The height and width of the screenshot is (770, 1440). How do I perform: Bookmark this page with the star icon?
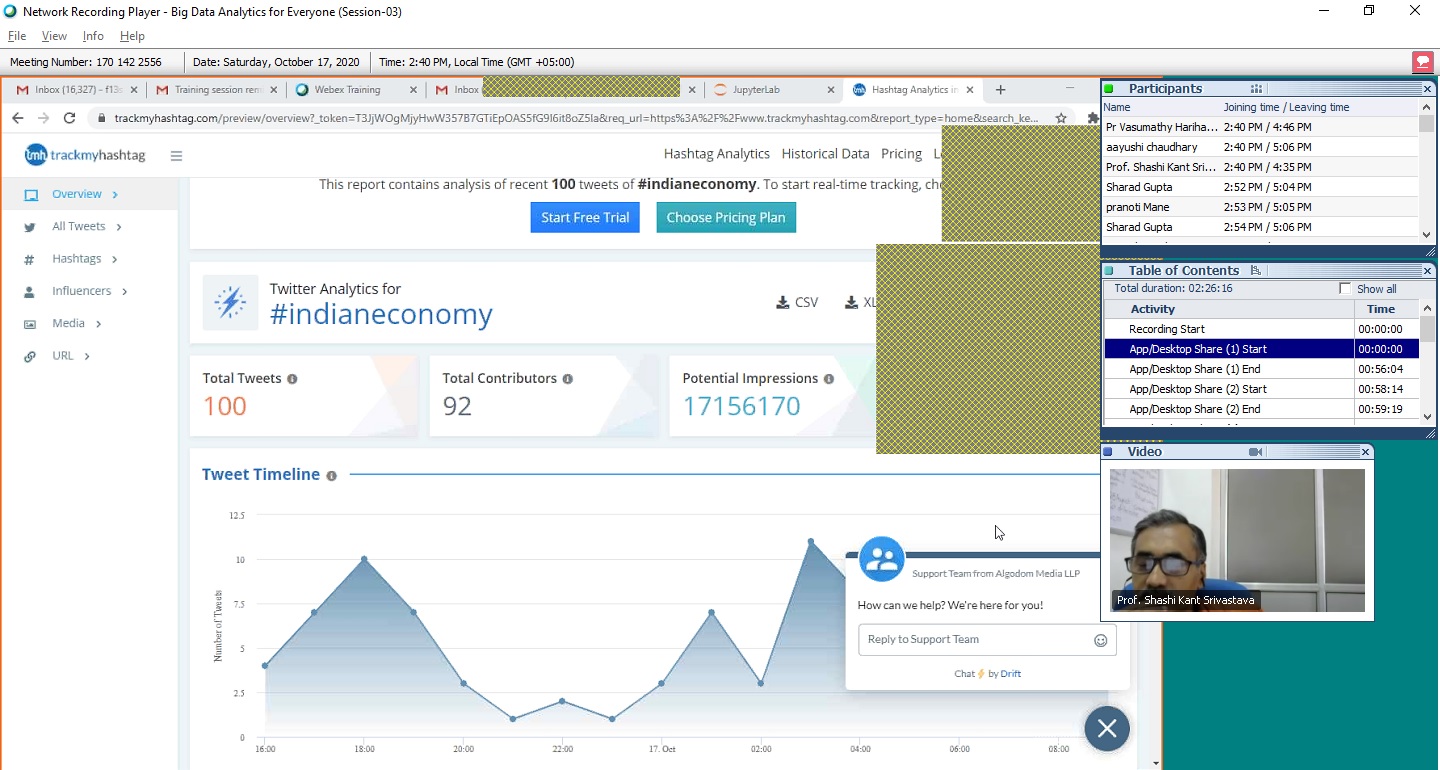point(1061,118)
